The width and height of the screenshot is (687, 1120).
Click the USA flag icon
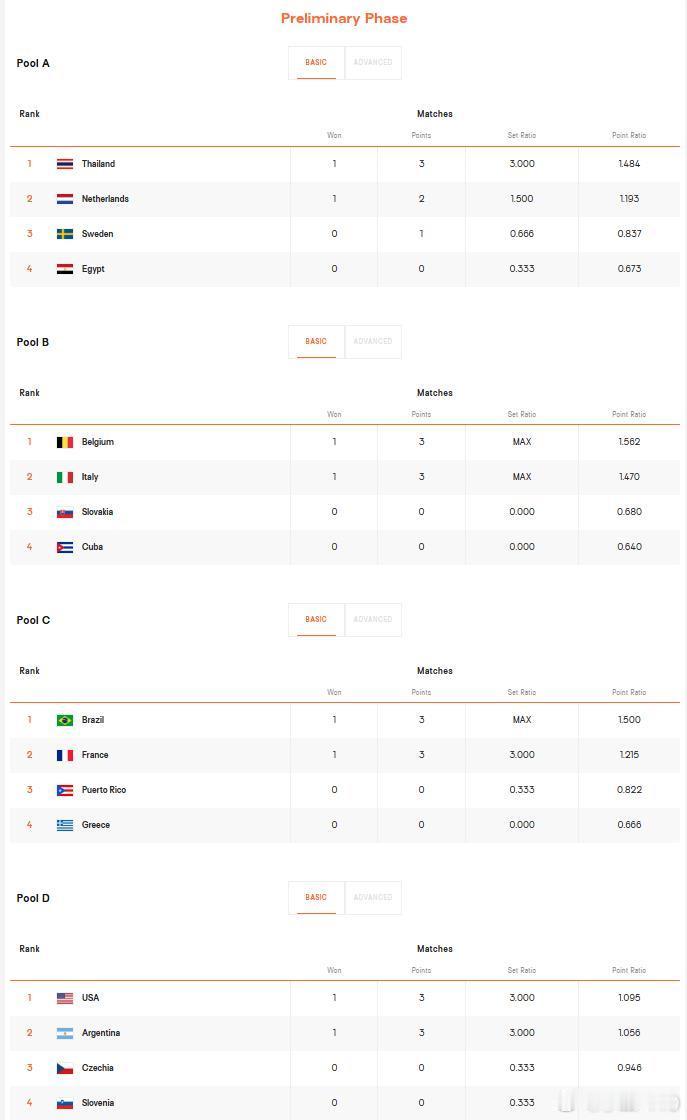[65, 998]
